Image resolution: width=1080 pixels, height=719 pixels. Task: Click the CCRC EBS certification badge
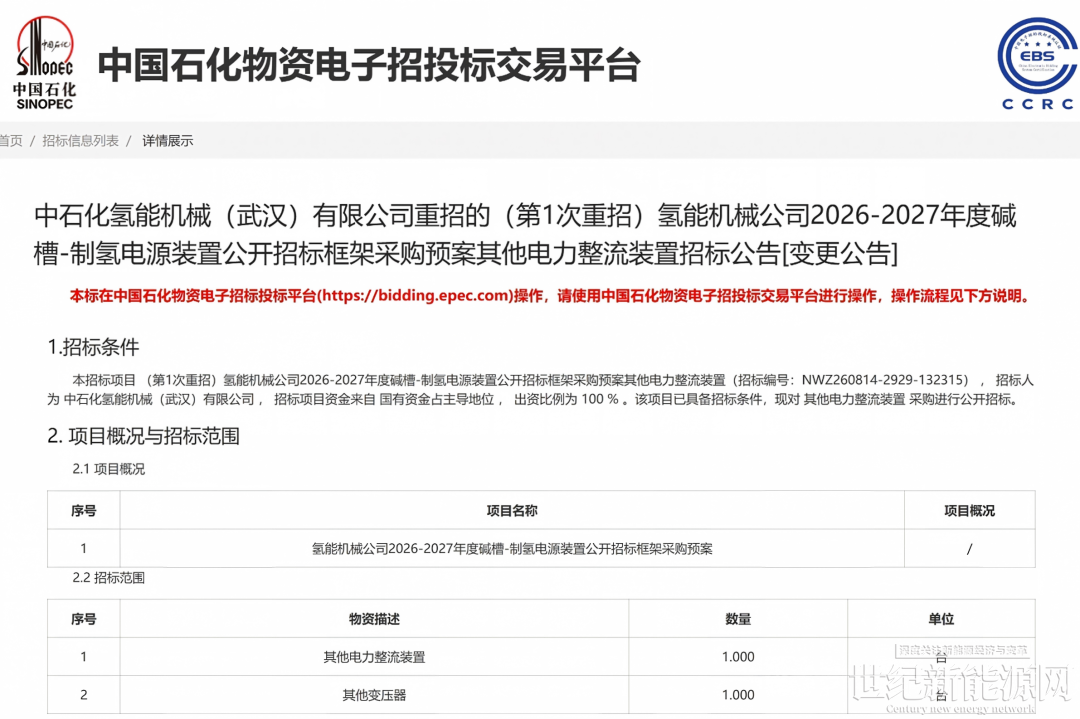click(1037, 64)
